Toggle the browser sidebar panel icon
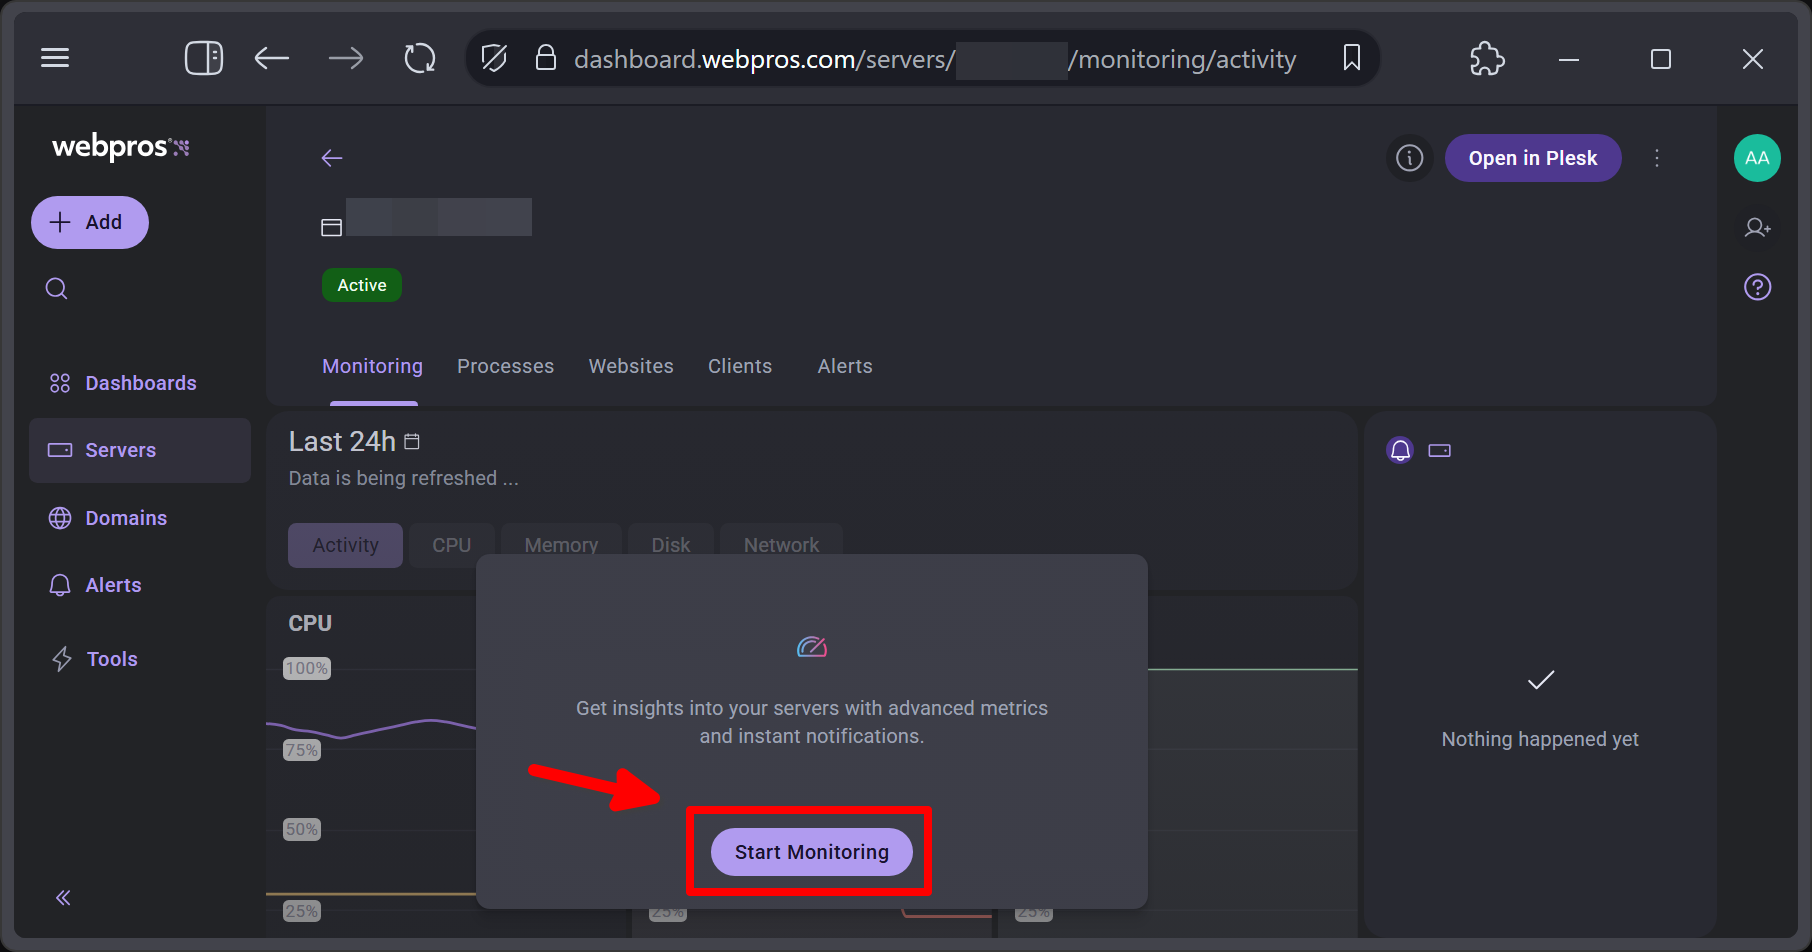This screenshot has width=1812, height=952. [x=204, y=58]
